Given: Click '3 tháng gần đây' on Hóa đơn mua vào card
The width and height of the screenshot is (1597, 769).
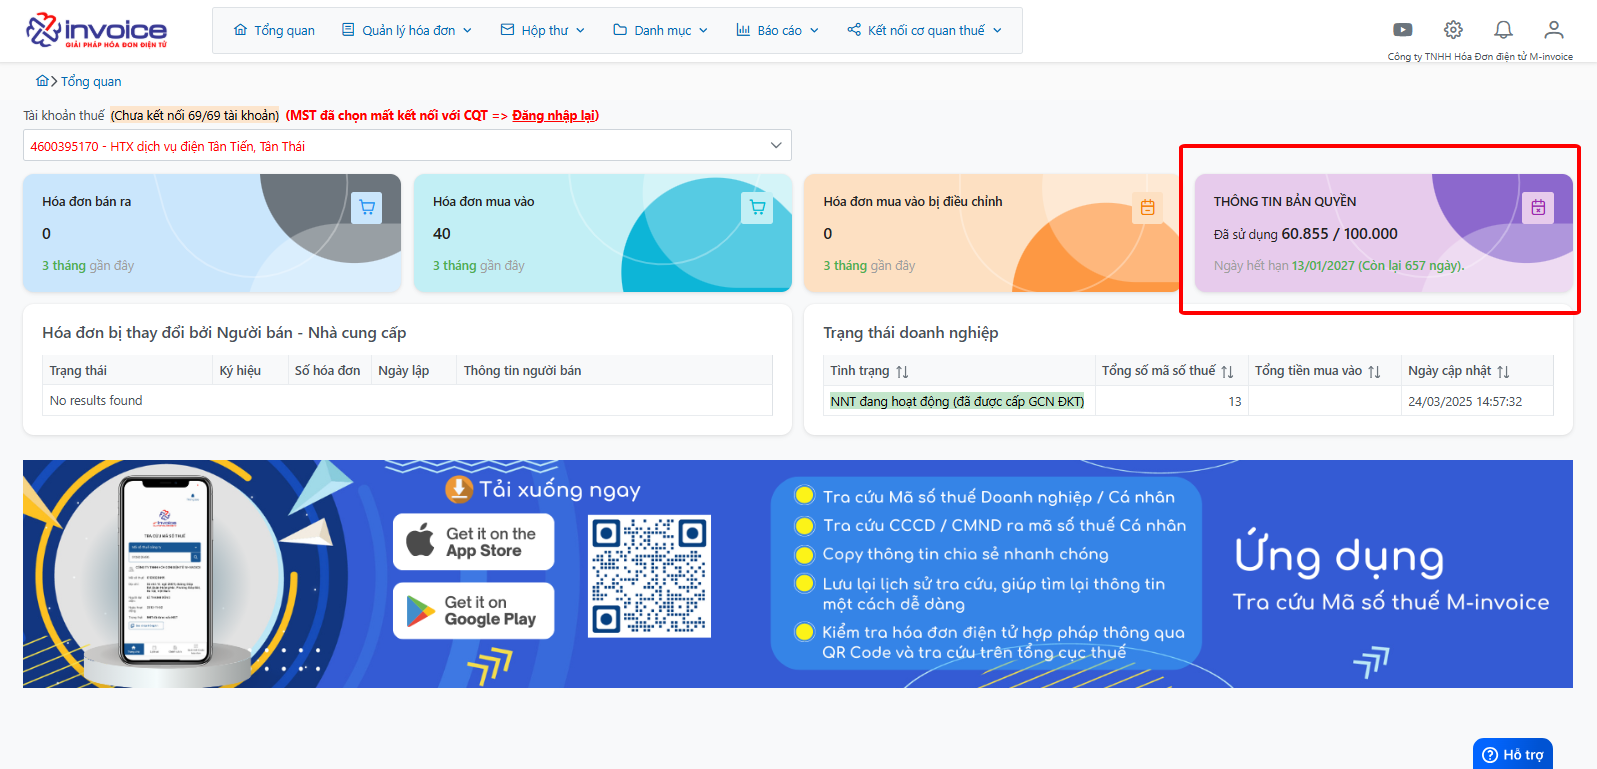Looking at the screenshot, I should tap(478, 265).
